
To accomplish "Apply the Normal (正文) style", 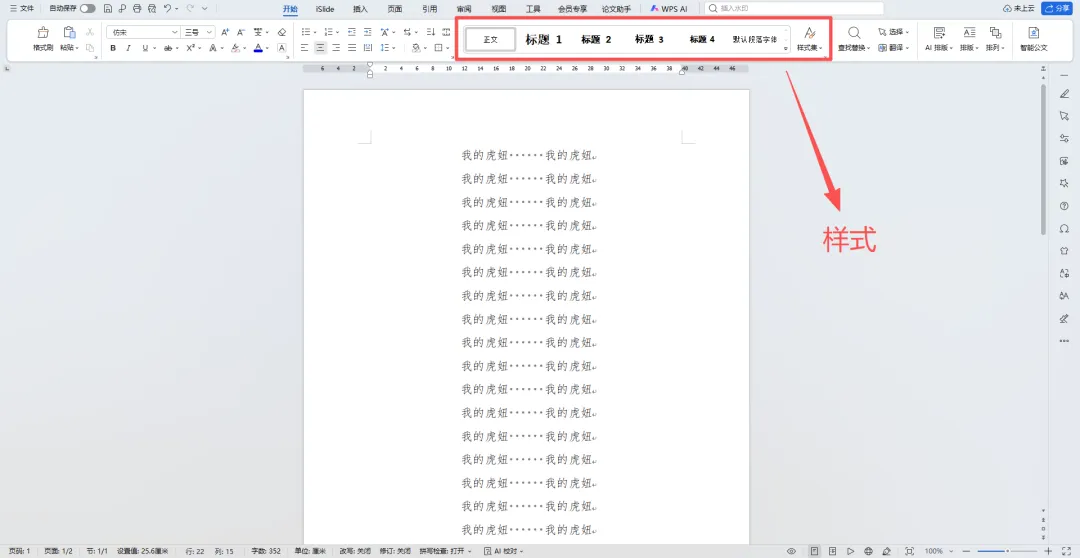I will click(x=490, y=39).
